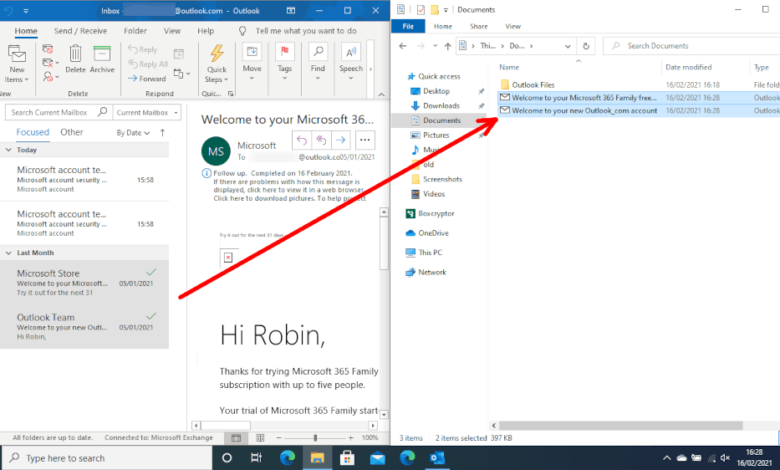The image size is (780, 470).
Task: Click the Up arrow in File Explorer
Action: pos(448,46)
